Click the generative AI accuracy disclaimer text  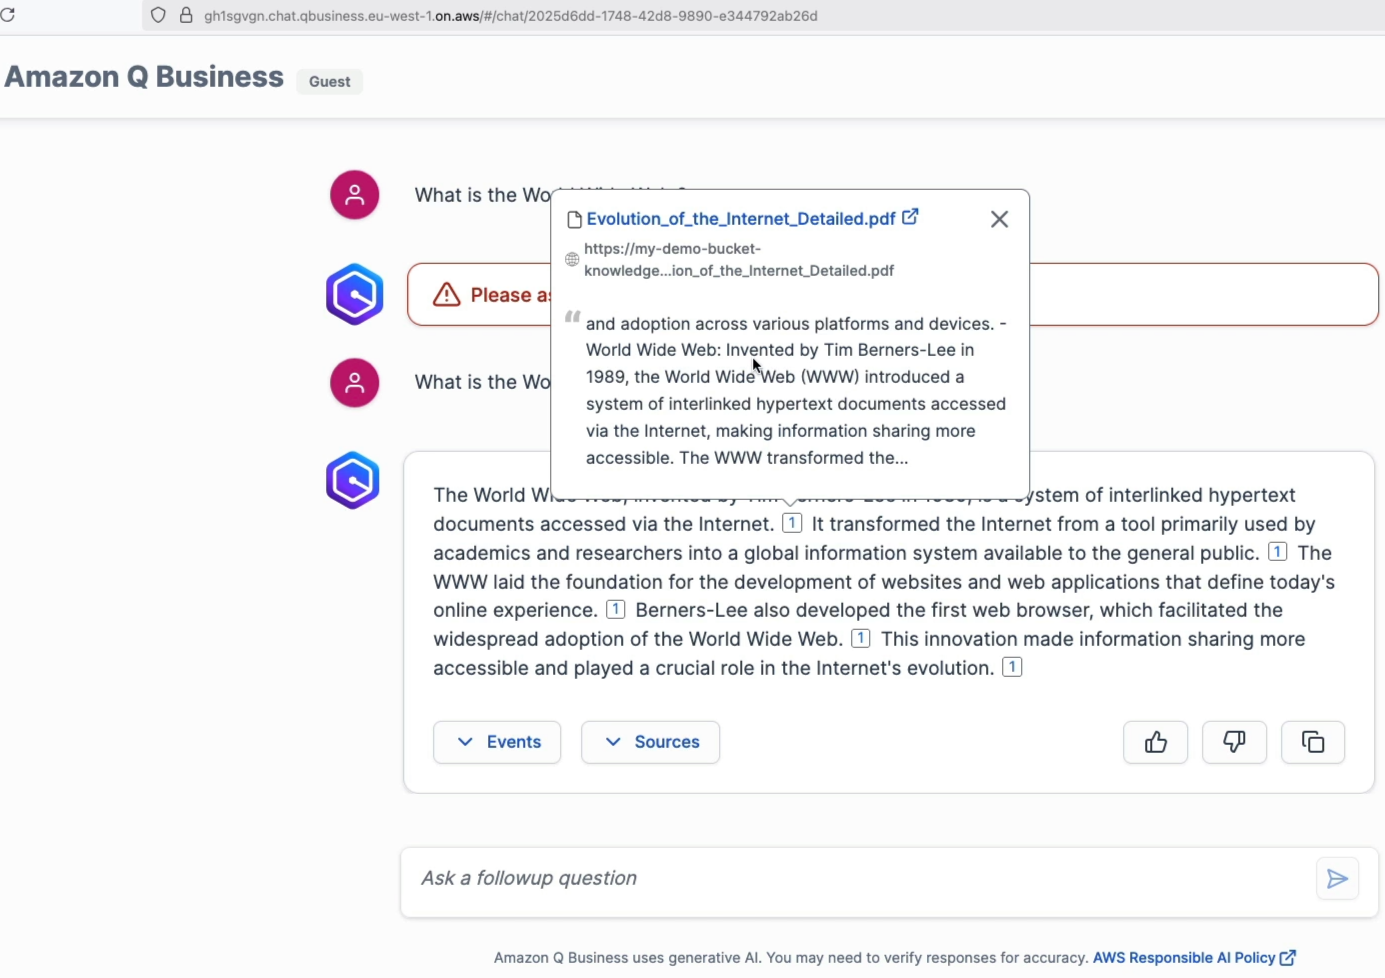(791, 958)
